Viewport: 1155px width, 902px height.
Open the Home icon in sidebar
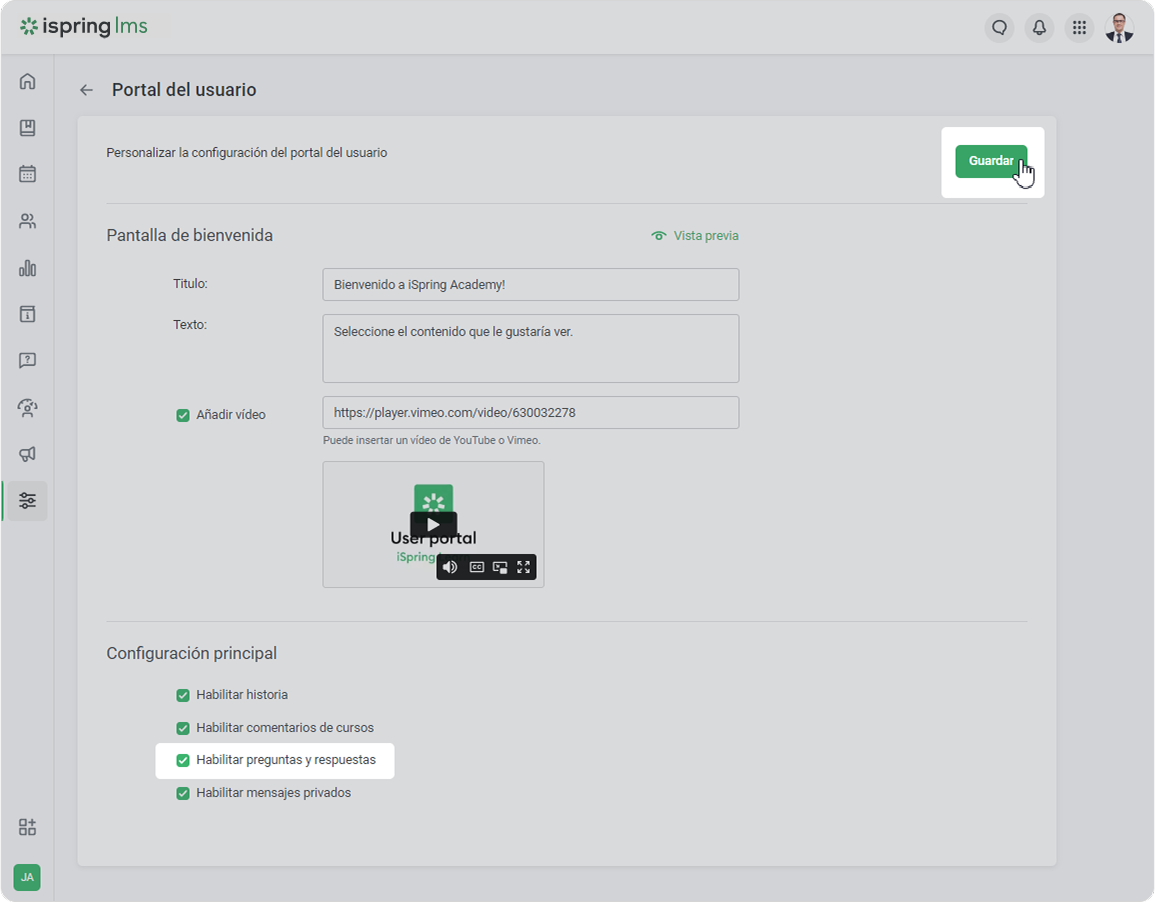(27, 82)
